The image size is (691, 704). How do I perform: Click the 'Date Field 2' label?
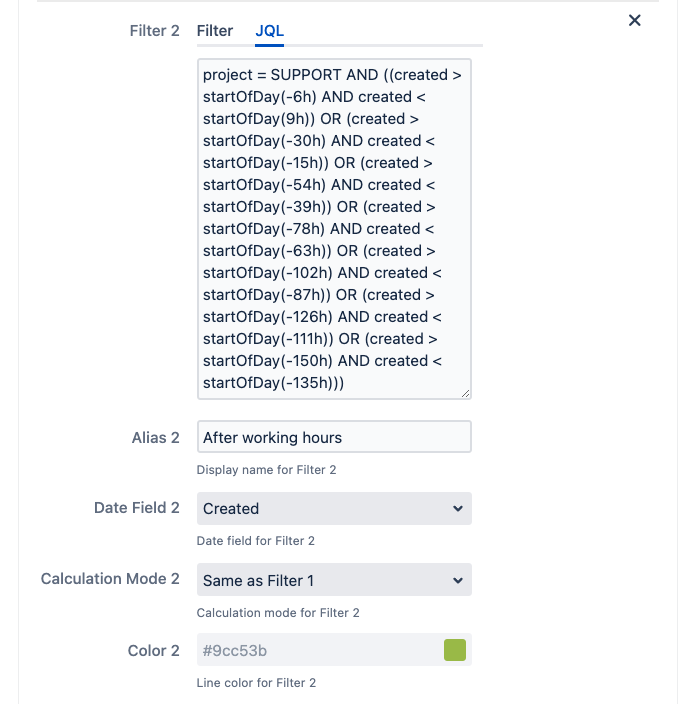[137, 508]
